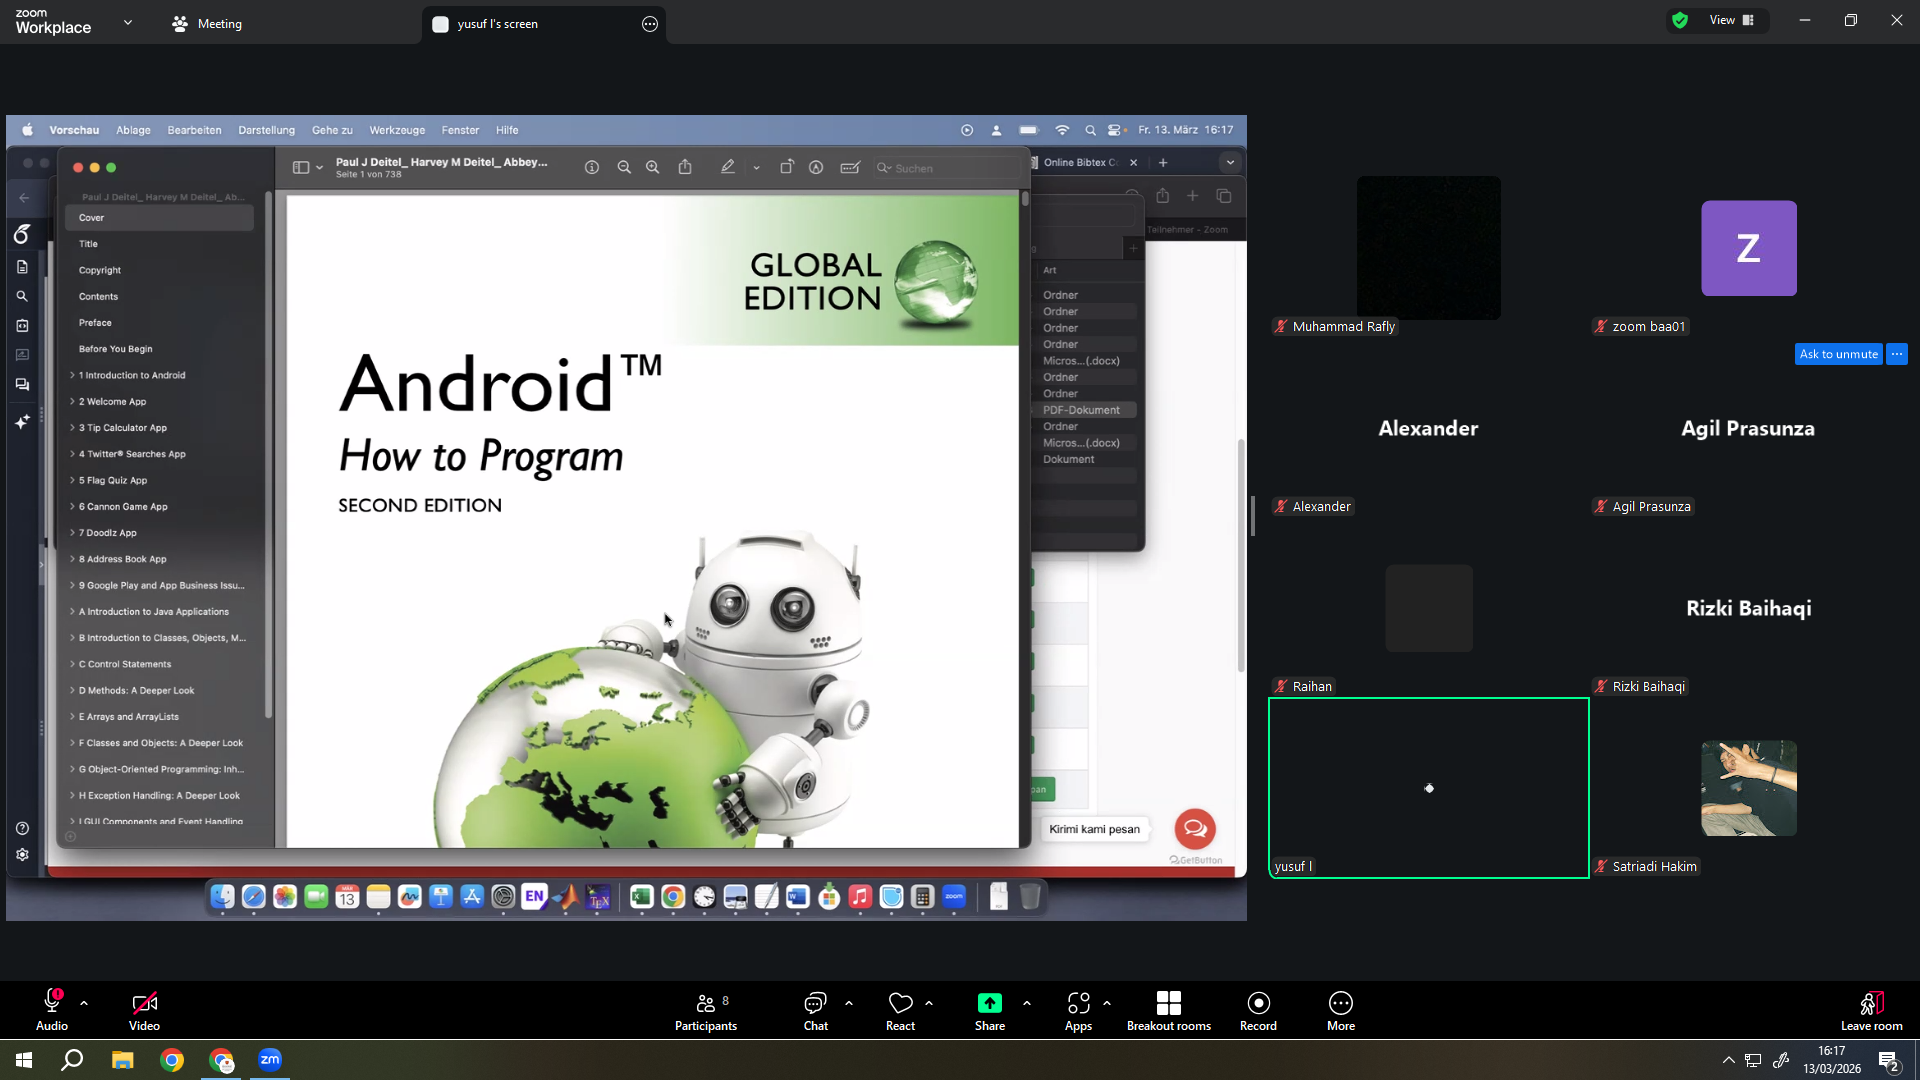The image size is (1920, 1080).
Task: Open chat options caret next to Chat
Action: 849,1003
